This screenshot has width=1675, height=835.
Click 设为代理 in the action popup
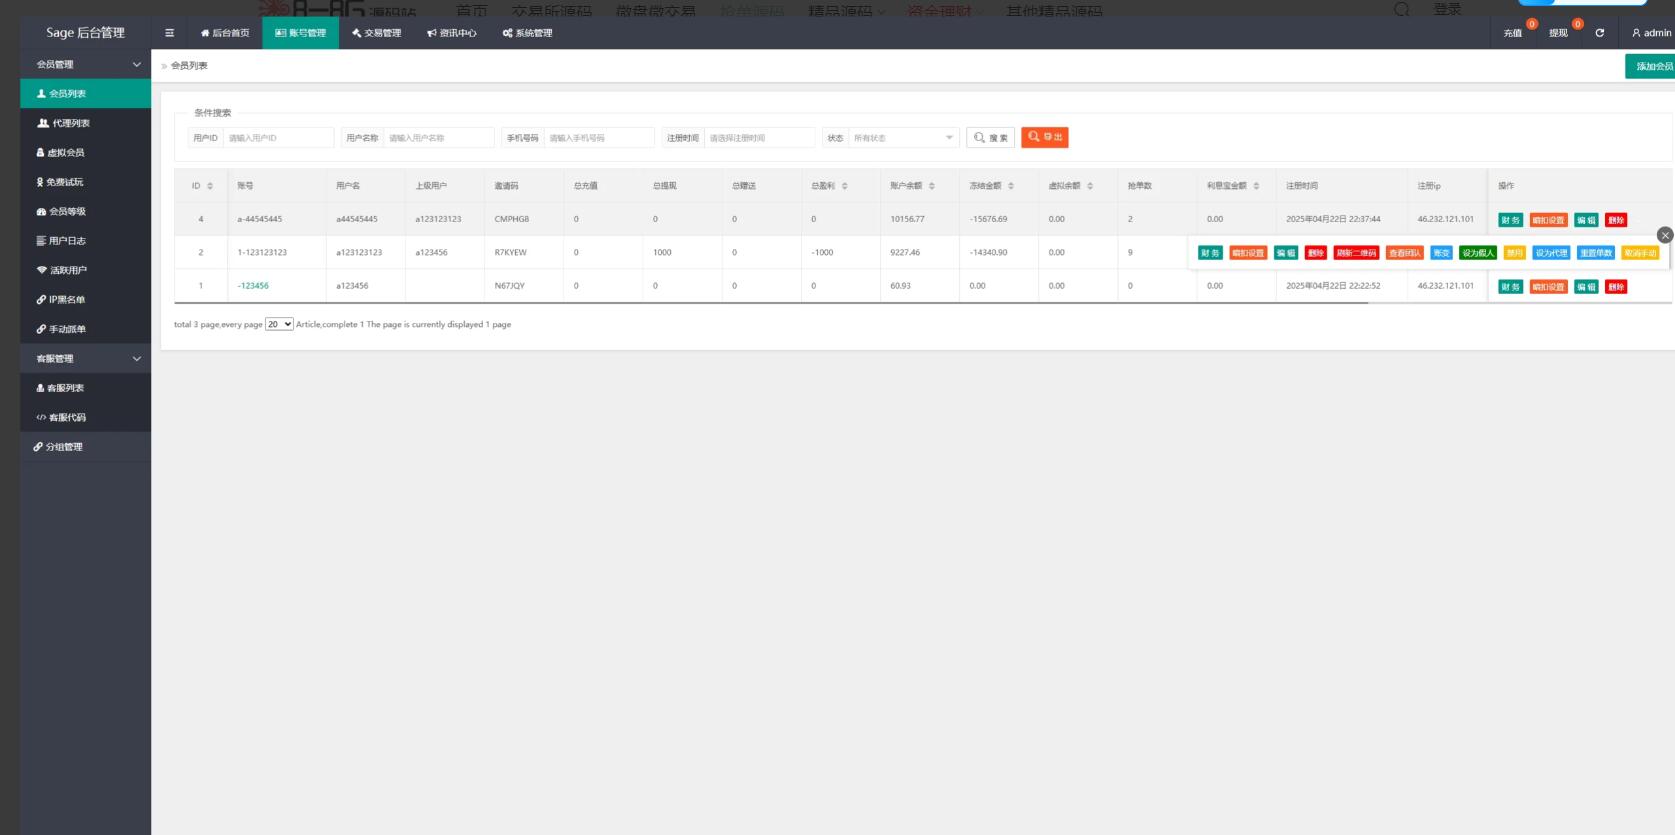pyautogui.click(x=1551, y=253)
